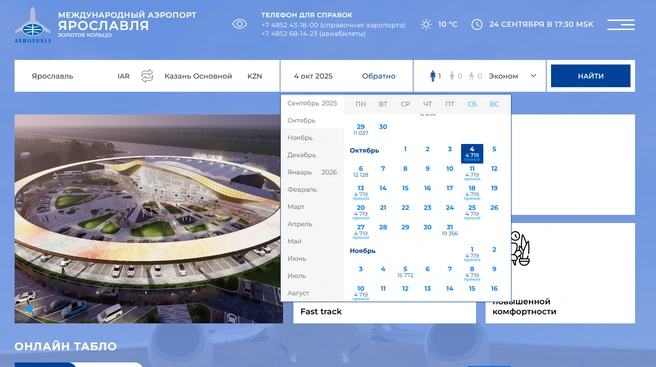656x367 pixels.
Task: Pick October 11 in calendar
Action: [472, 172]
